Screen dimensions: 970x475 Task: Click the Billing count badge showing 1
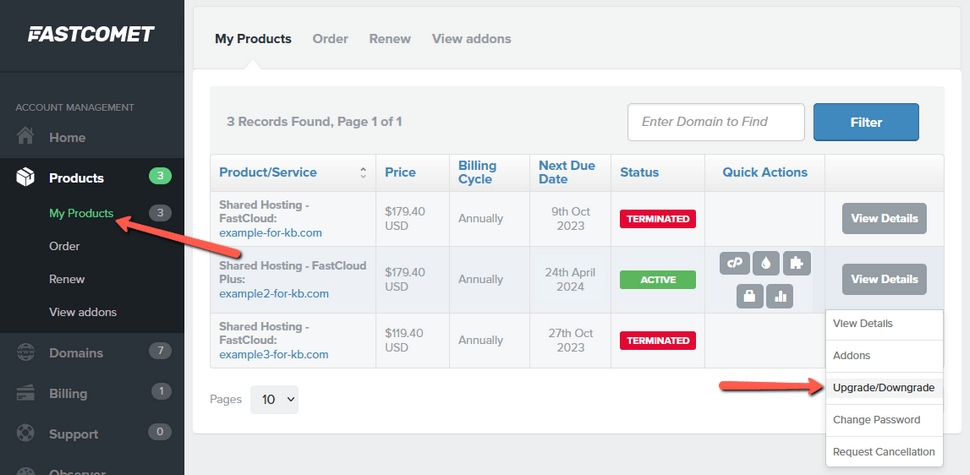pyautogui.click(x=161, y=391)
